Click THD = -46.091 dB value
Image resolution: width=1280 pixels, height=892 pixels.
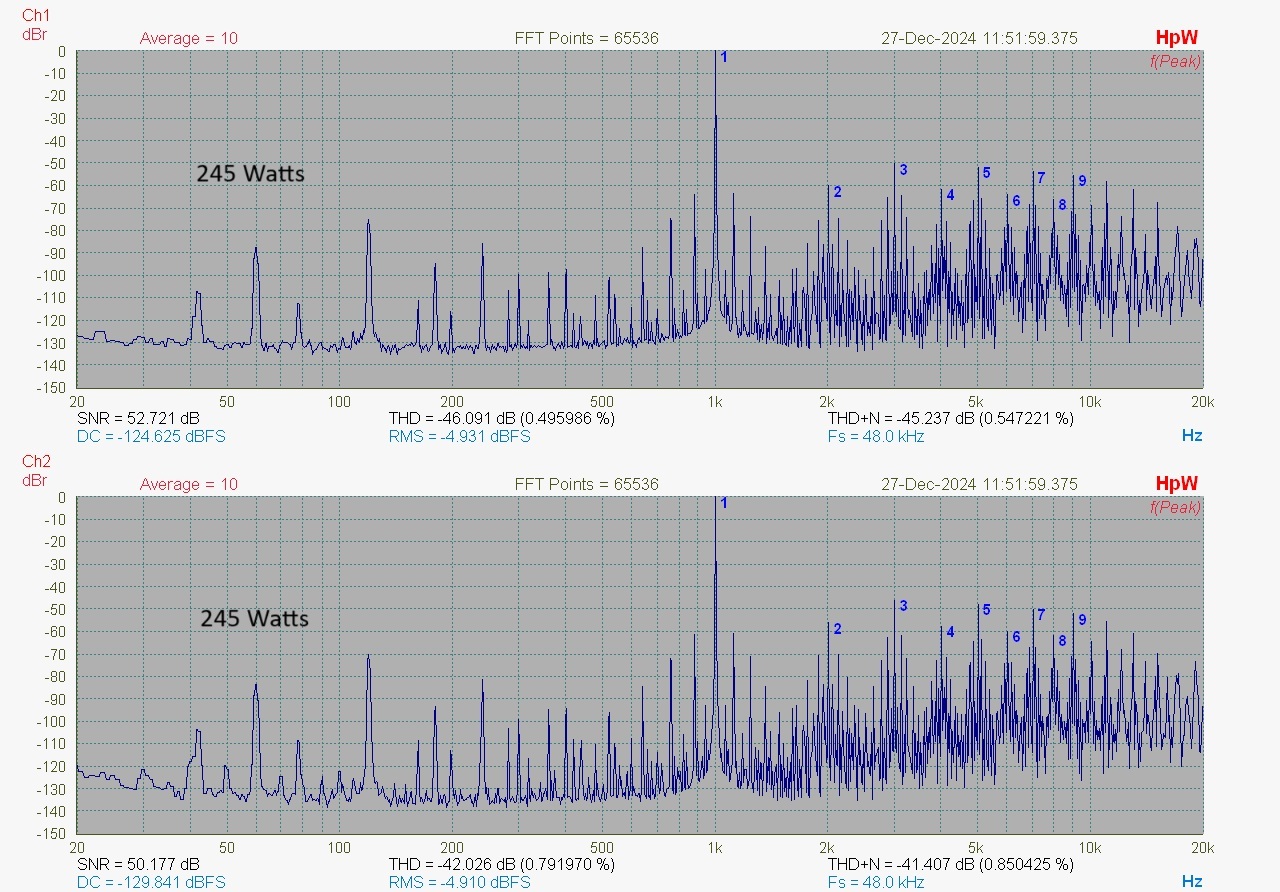(x=502, y=418)
